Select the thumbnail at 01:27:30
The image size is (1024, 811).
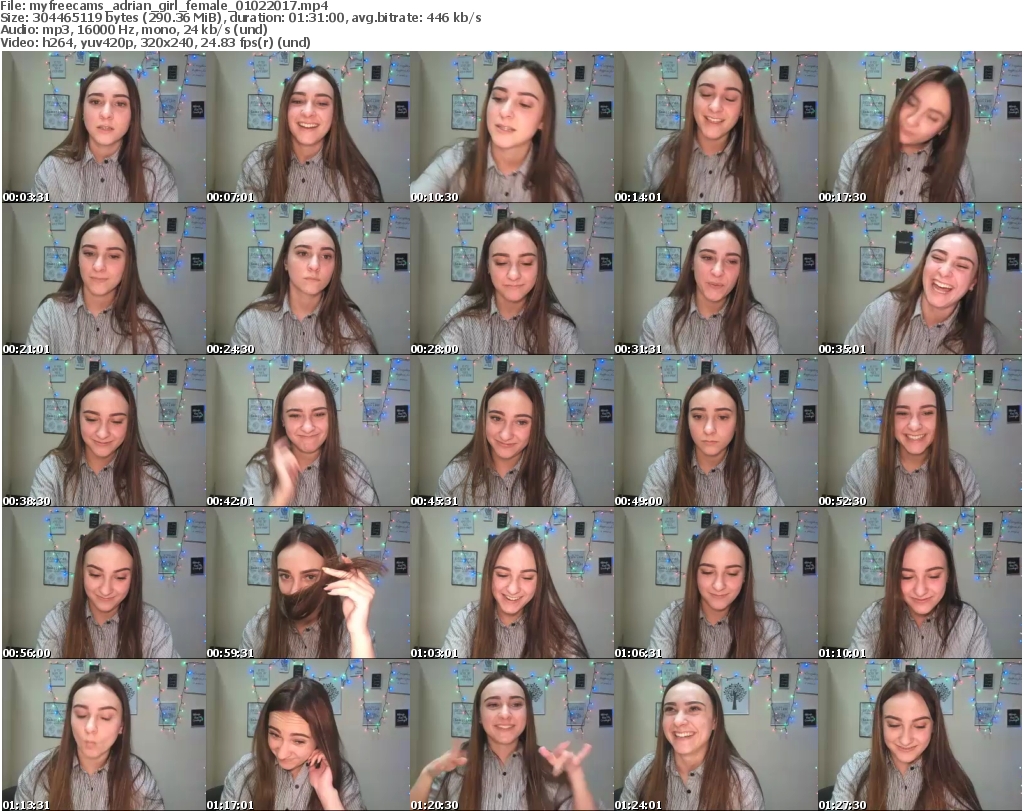pos(920,735)
